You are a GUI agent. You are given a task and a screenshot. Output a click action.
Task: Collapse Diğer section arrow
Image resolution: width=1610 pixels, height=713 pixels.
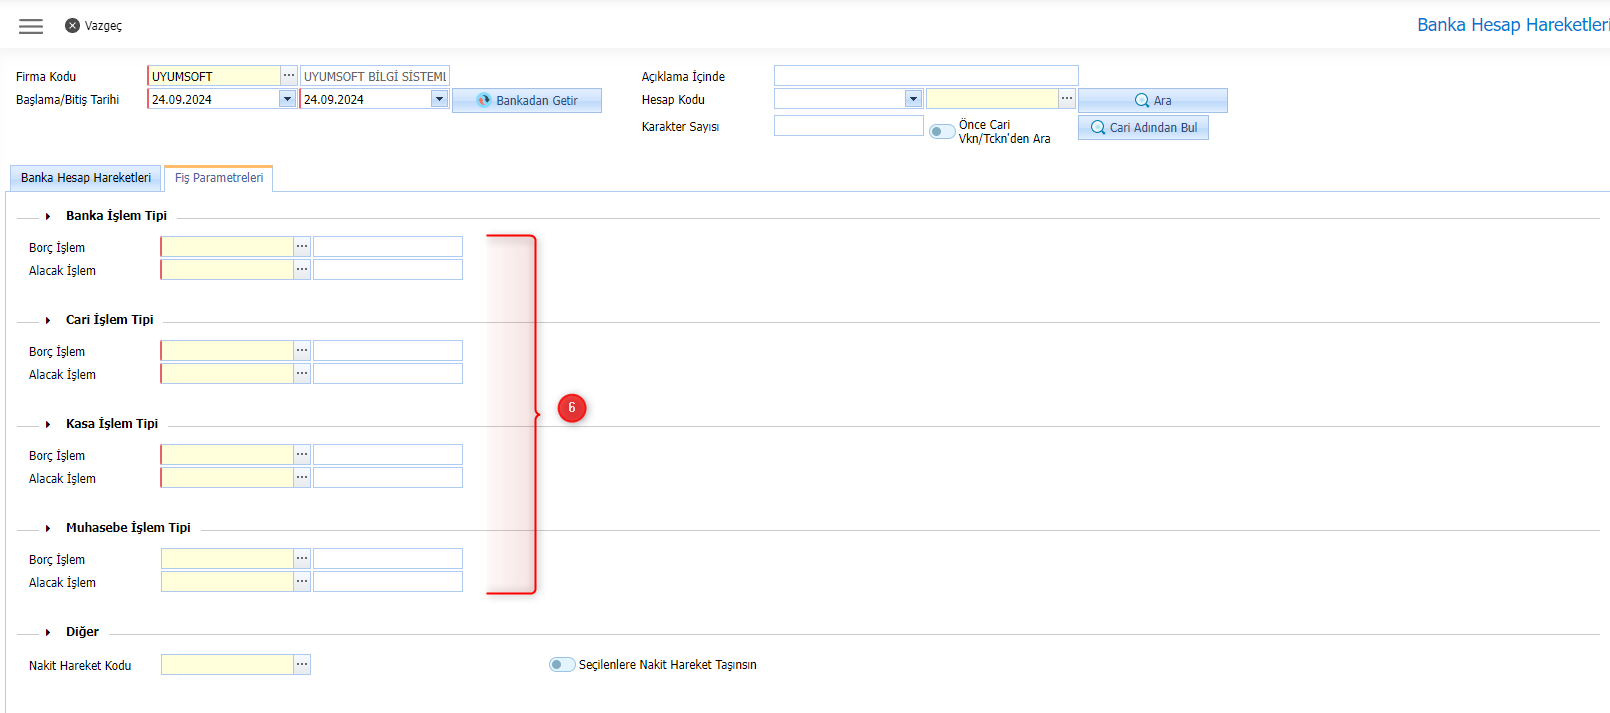(x=48, y=632)
